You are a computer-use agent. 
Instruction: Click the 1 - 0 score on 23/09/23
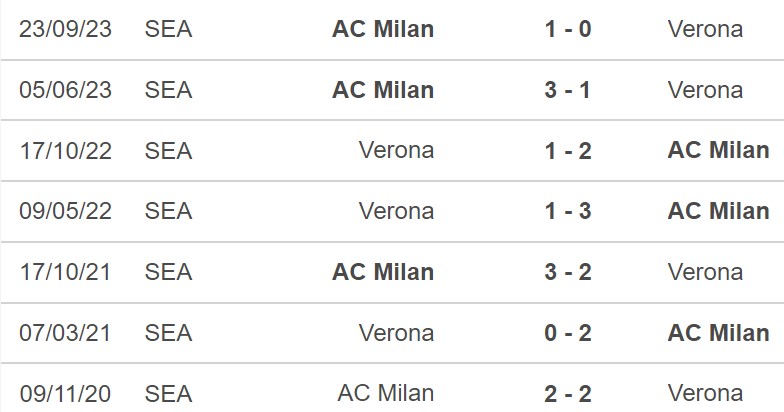568,29
